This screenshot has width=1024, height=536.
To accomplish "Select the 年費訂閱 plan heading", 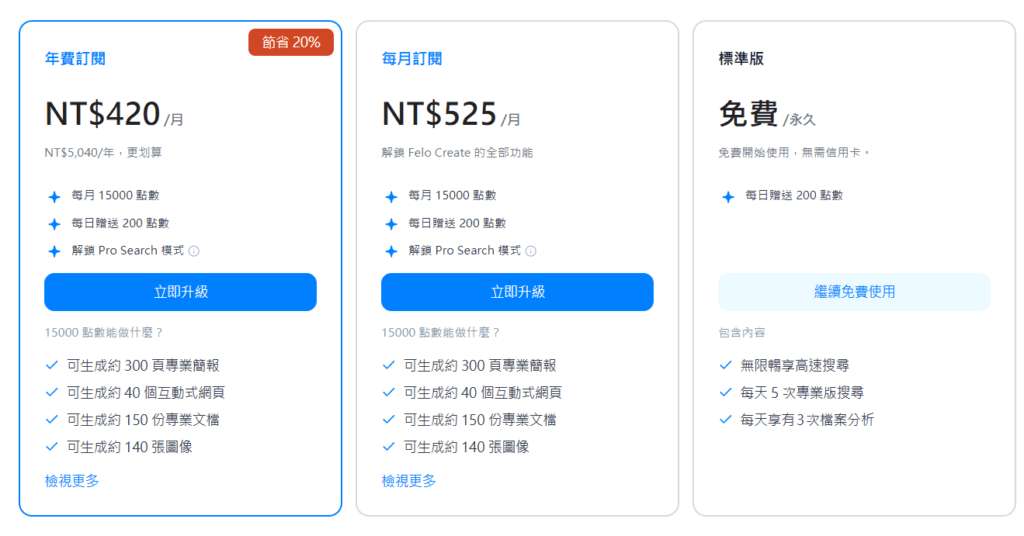I will 75,59.
